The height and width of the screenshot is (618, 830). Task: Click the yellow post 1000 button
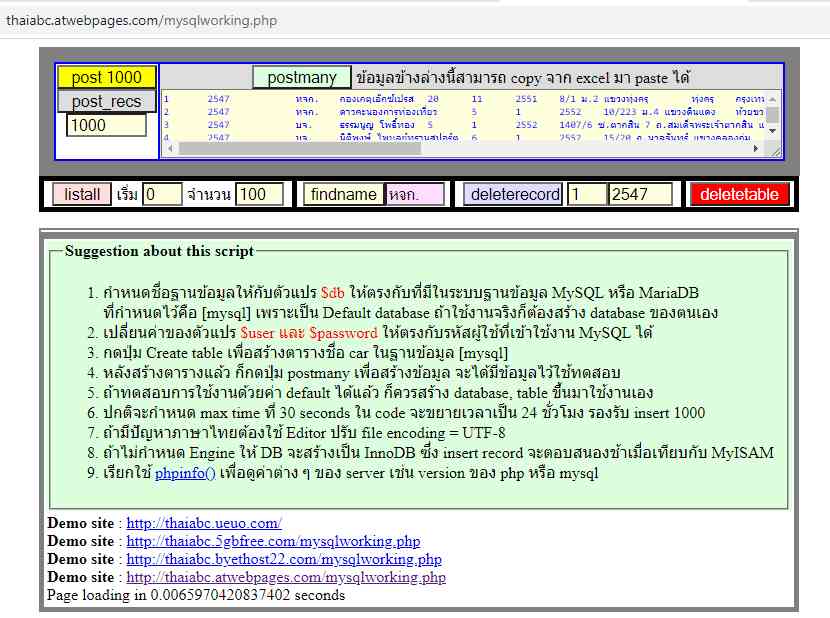pyautogui.click(x=106, y=77)
